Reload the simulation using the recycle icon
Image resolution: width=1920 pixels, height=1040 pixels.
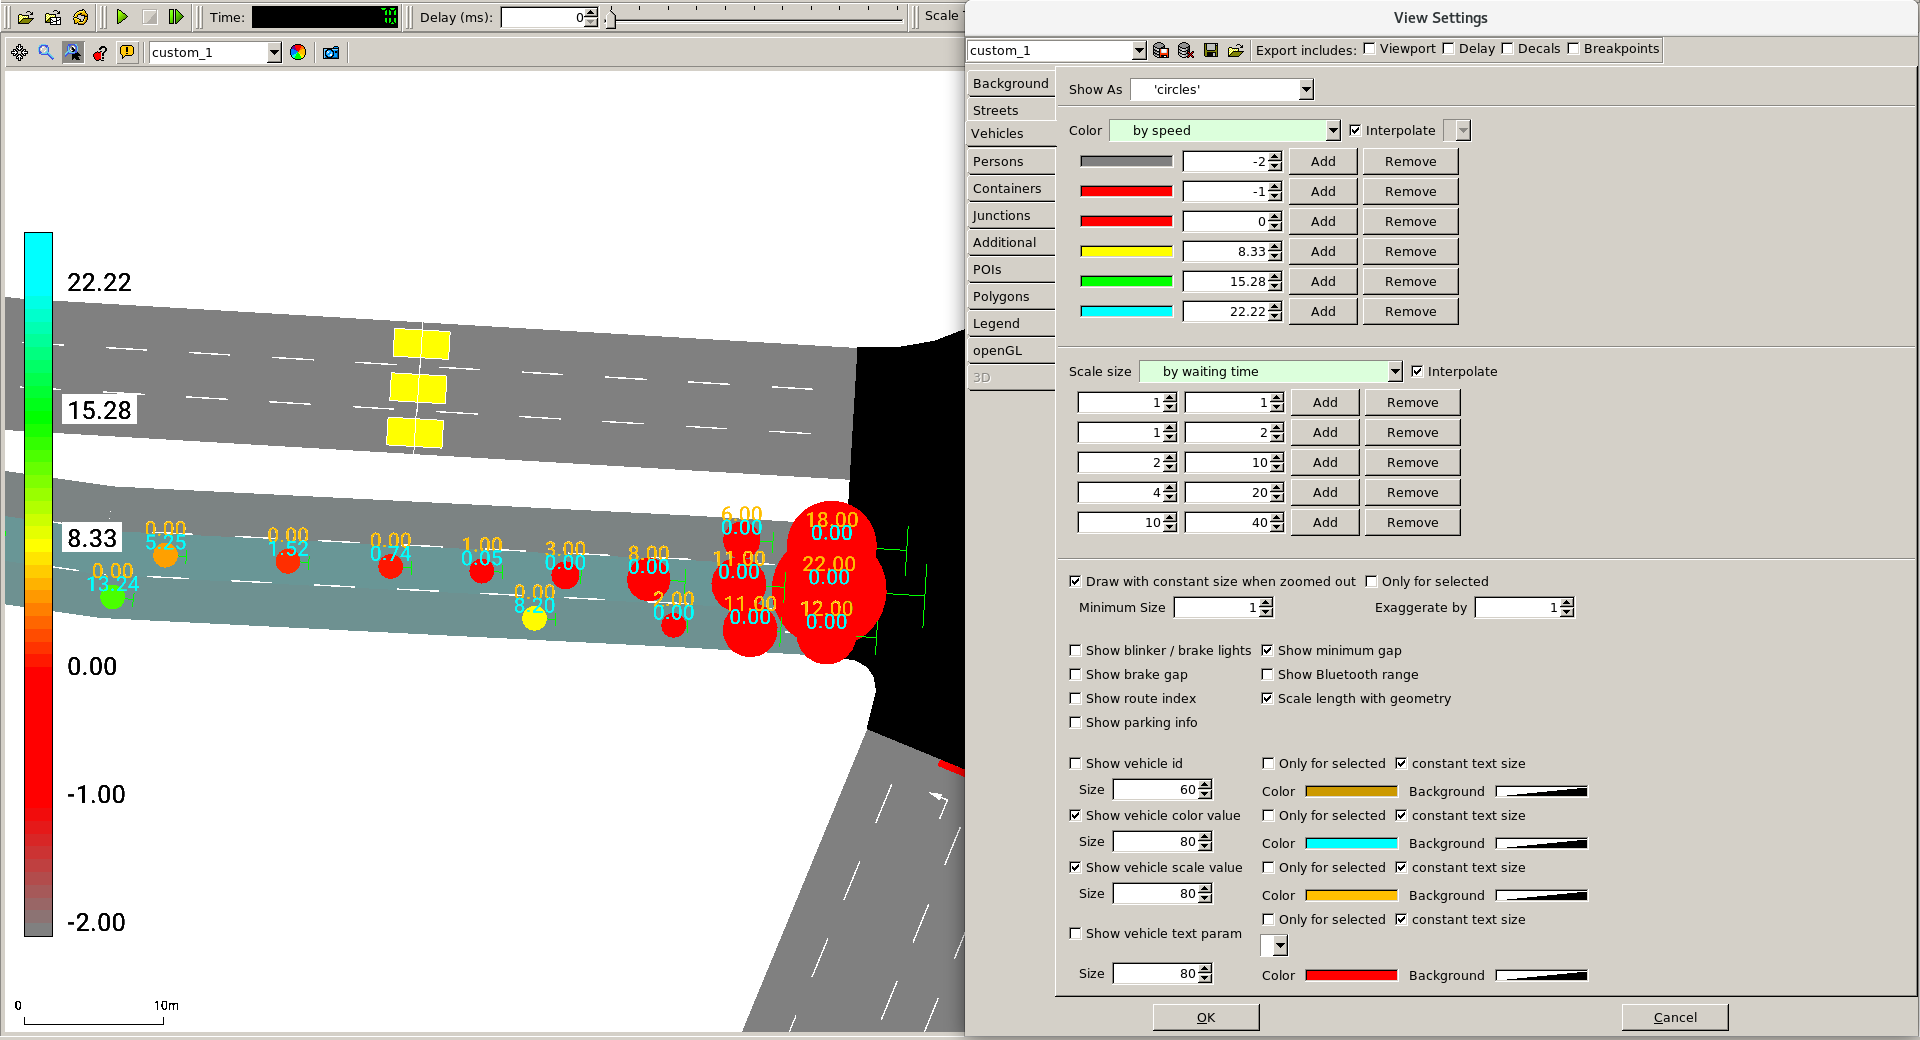[80, 17]
